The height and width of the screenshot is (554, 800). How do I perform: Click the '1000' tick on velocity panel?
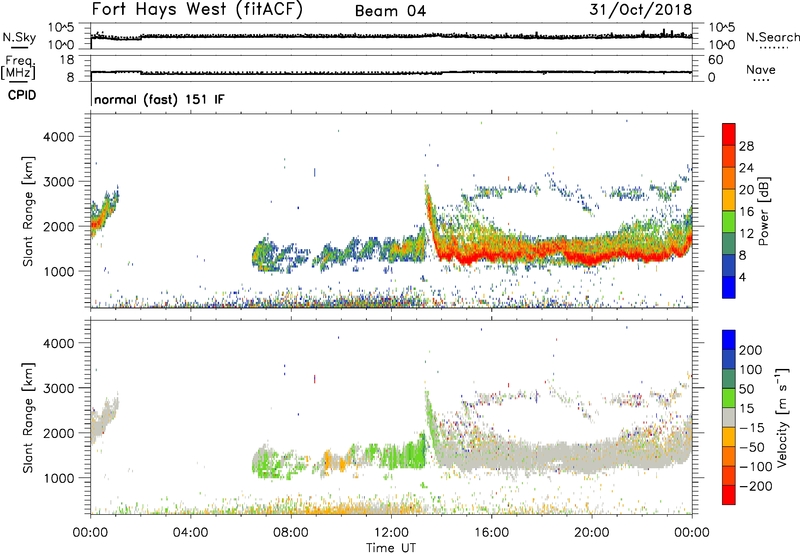point(59,478)
